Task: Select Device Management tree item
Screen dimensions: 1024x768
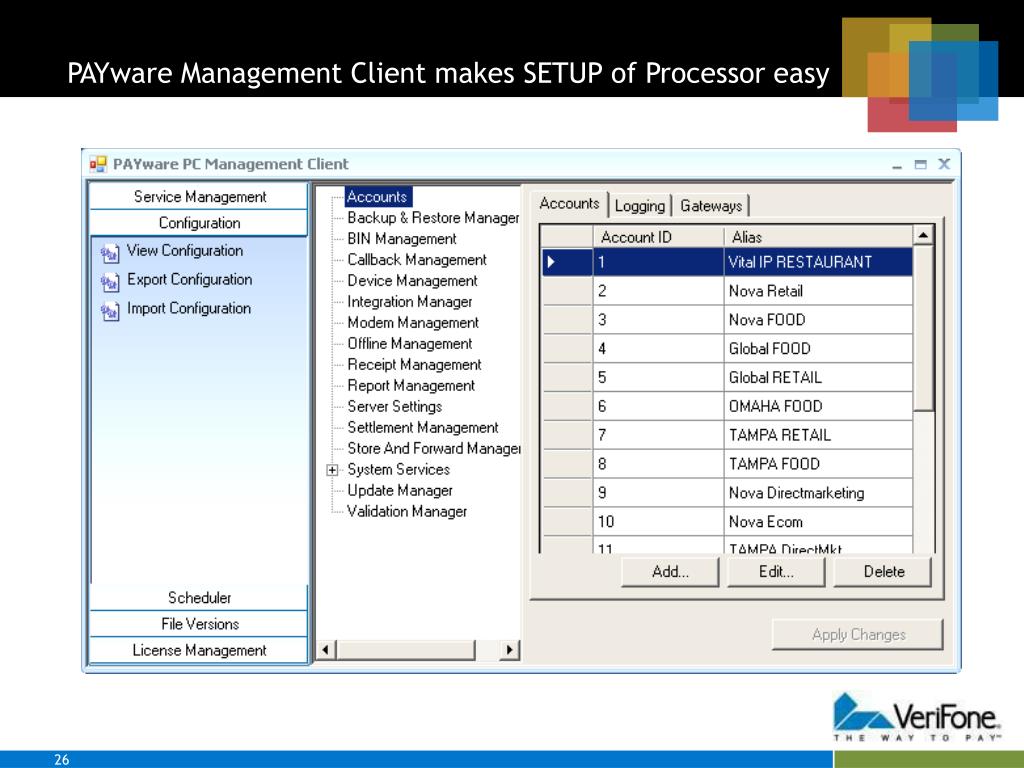Action: [x=412, y=280]
